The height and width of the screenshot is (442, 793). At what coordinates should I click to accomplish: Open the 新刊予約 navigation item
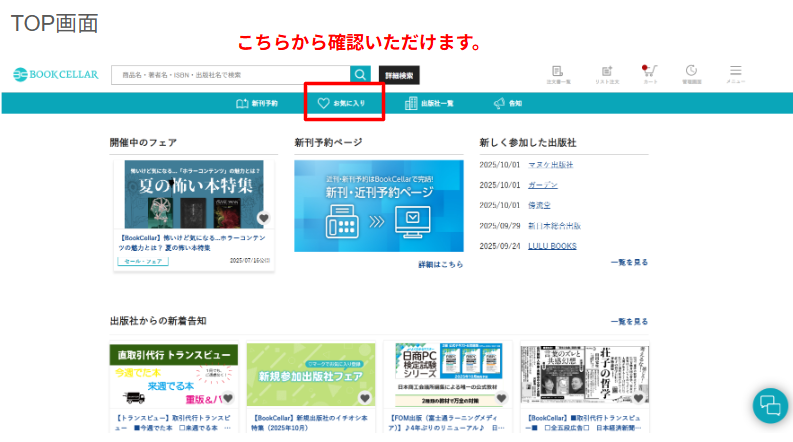(257, 103)
